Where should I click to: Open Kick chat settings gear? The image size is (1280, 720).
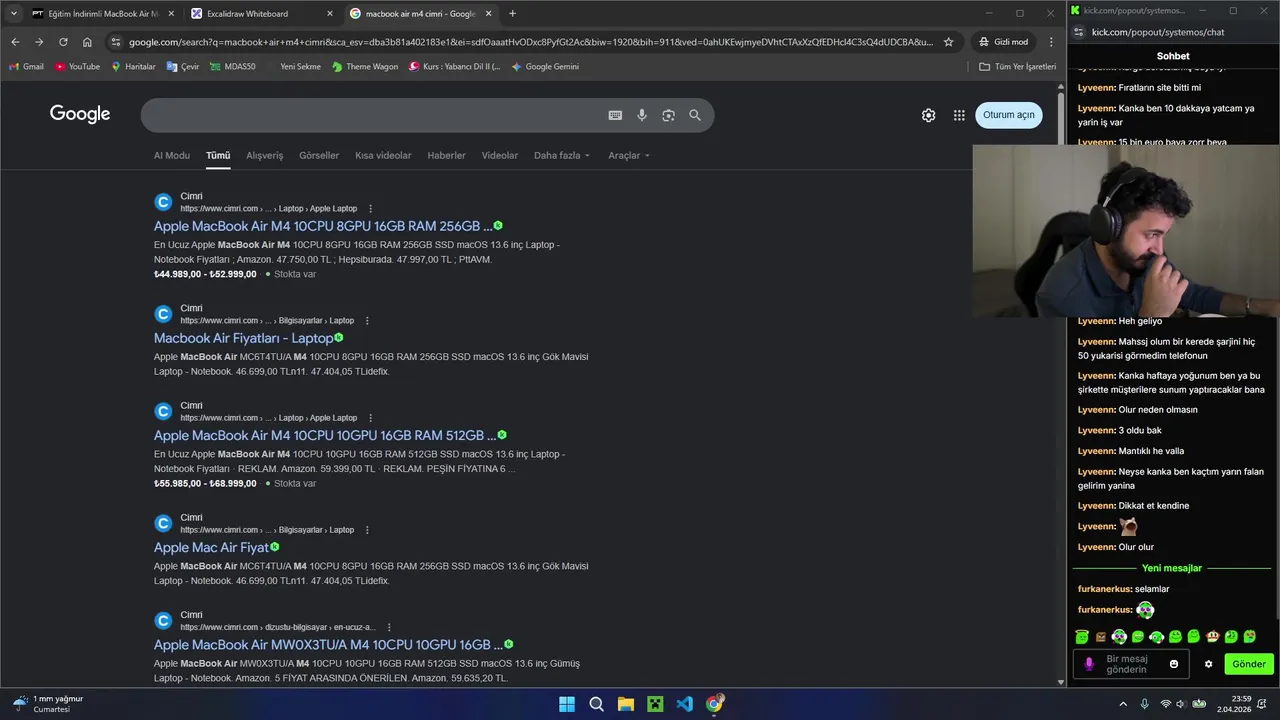coord(1208,664)
